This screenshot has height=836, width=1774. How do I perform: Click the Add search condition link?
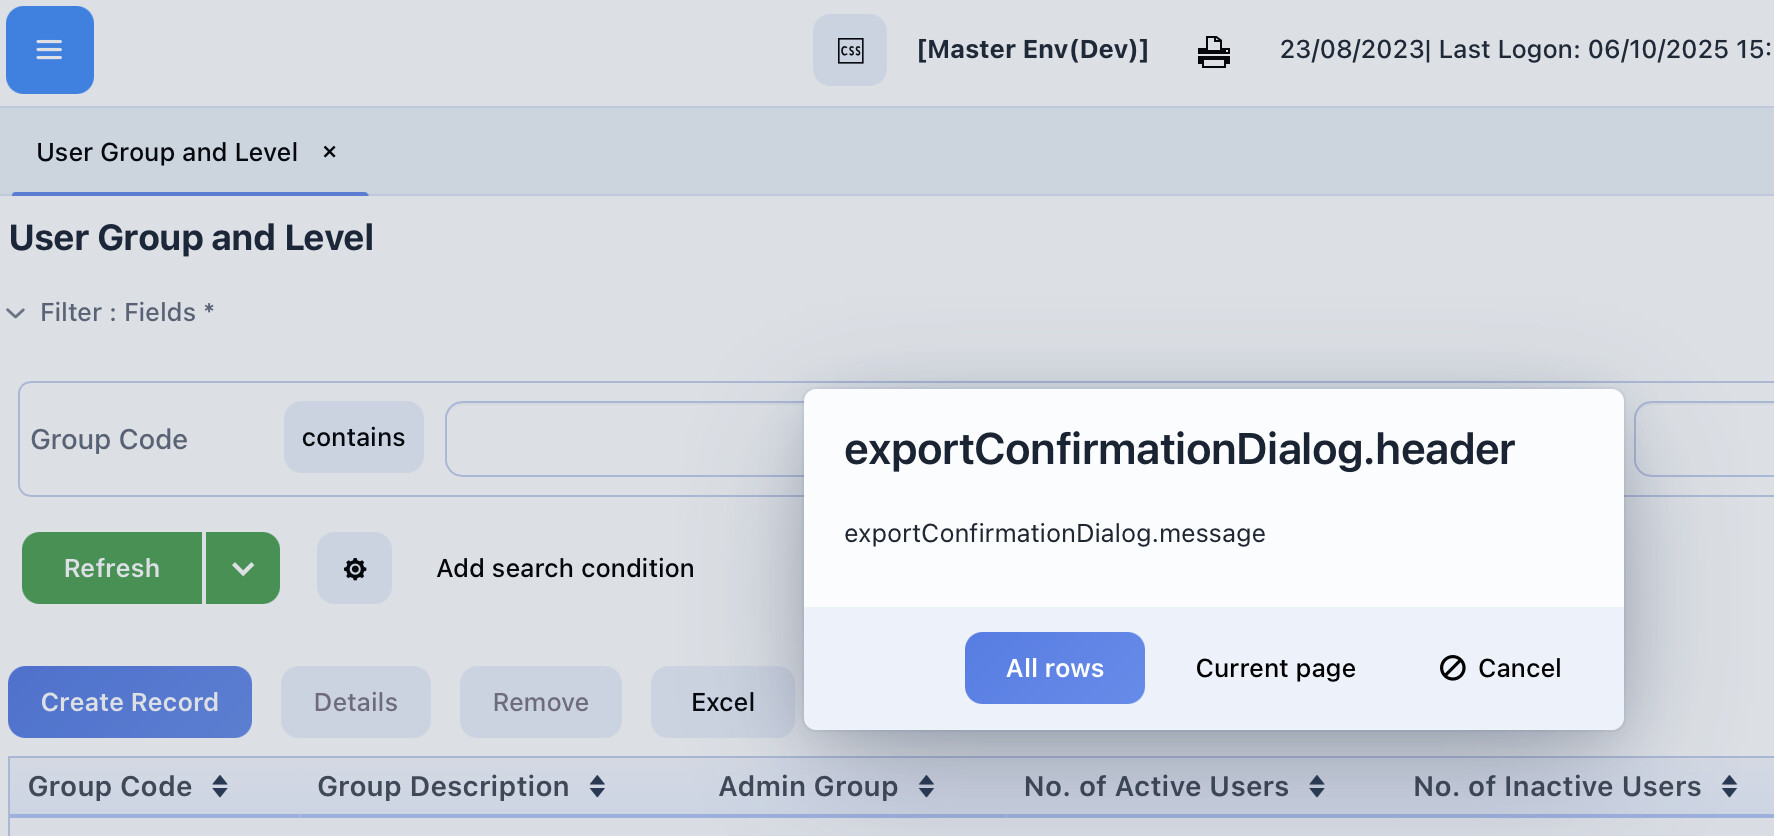pos(565,569)
